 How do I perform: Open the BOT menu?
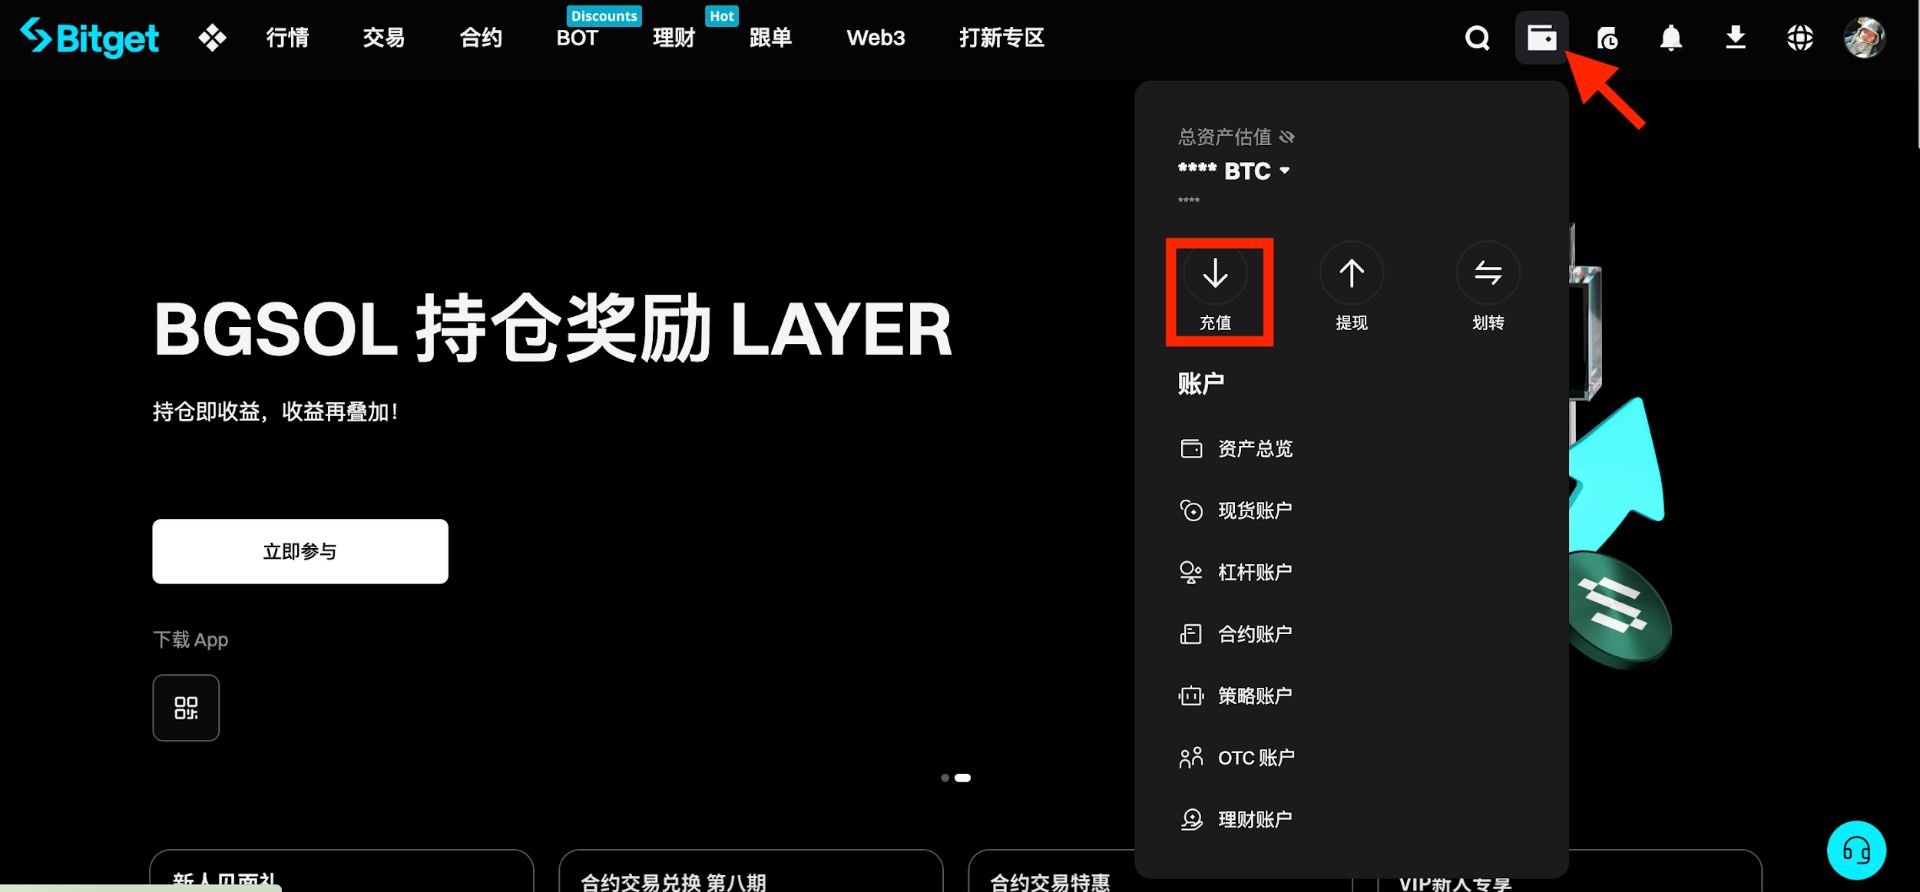pyautogui.click(x=577, y=38)
